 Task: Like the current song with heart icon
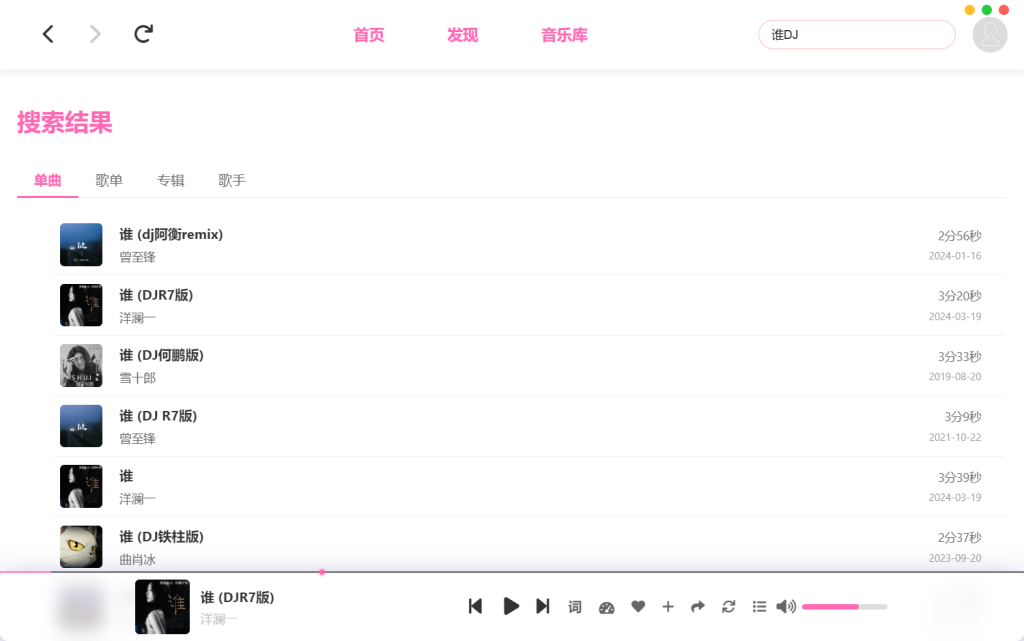(638, 607)
